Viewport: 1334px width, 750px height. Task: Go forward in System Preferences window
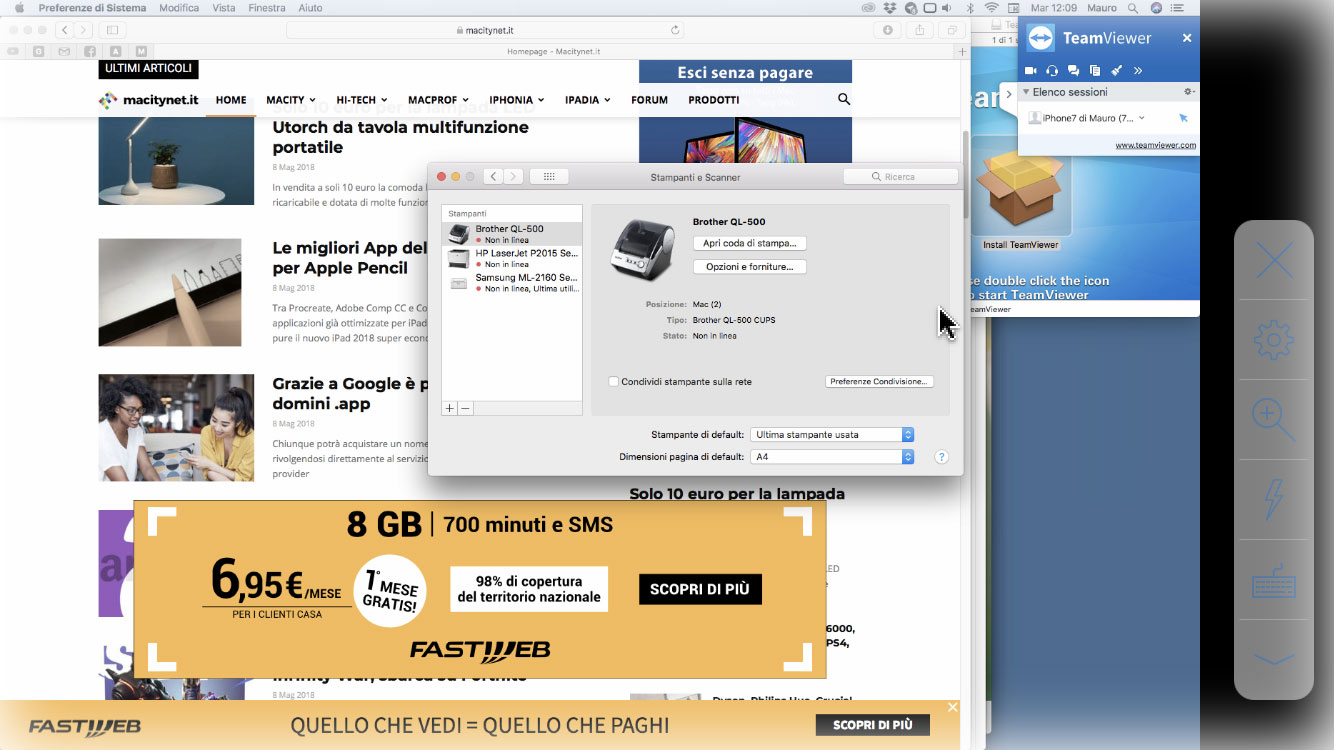[x=514, y=177]
